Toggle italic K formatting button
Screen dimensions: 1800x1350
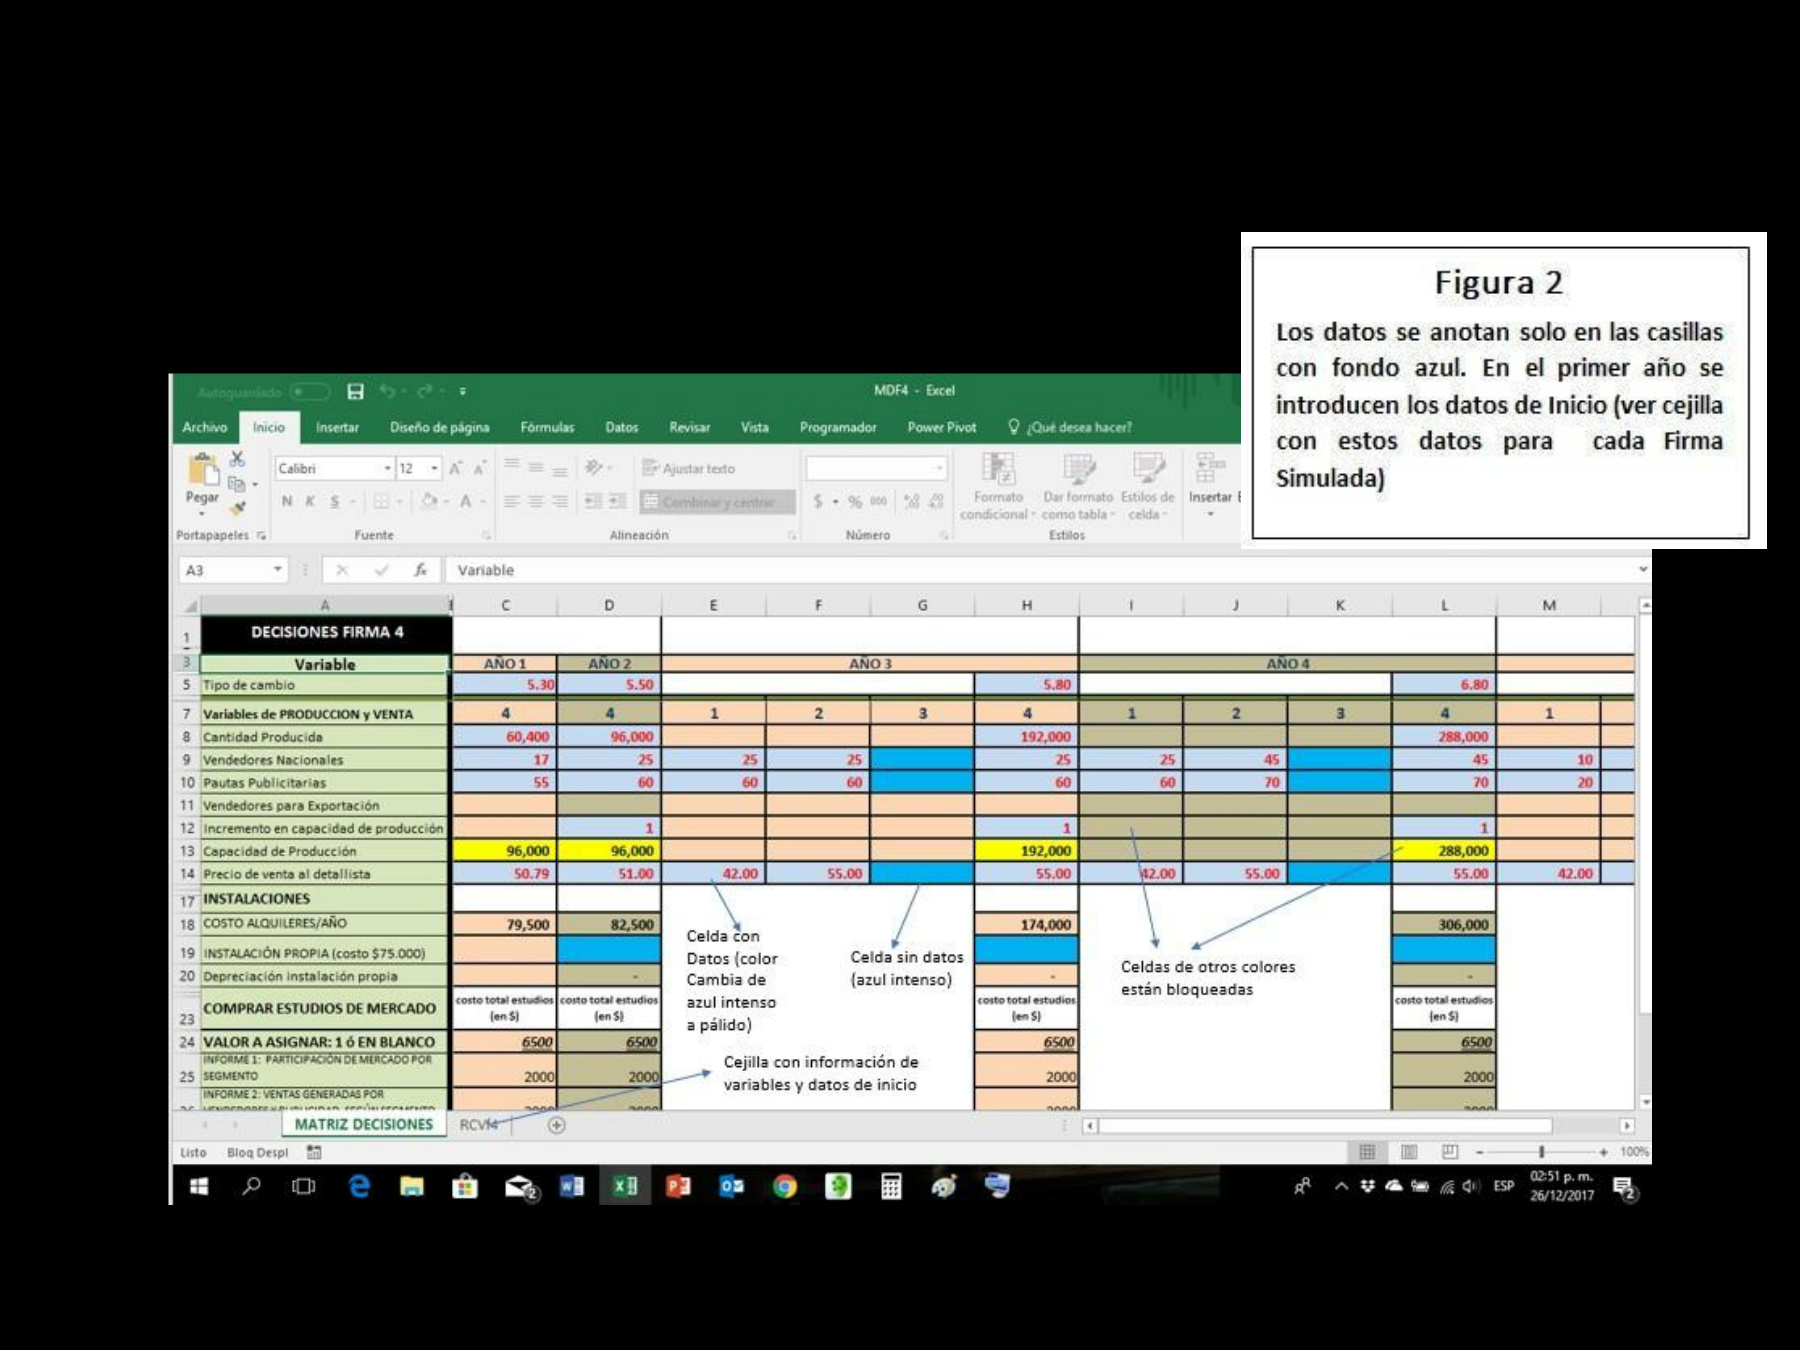pyautogui.click(x=310, y=501)
